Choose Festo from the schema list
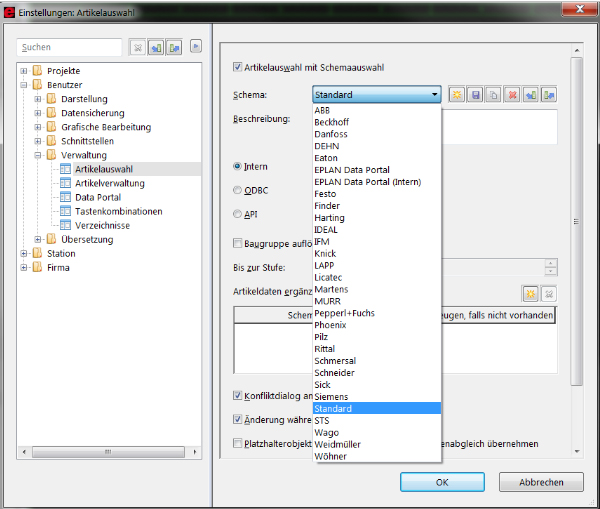The width and height of the screenshot is (600, 509). [x=377, y=194]
